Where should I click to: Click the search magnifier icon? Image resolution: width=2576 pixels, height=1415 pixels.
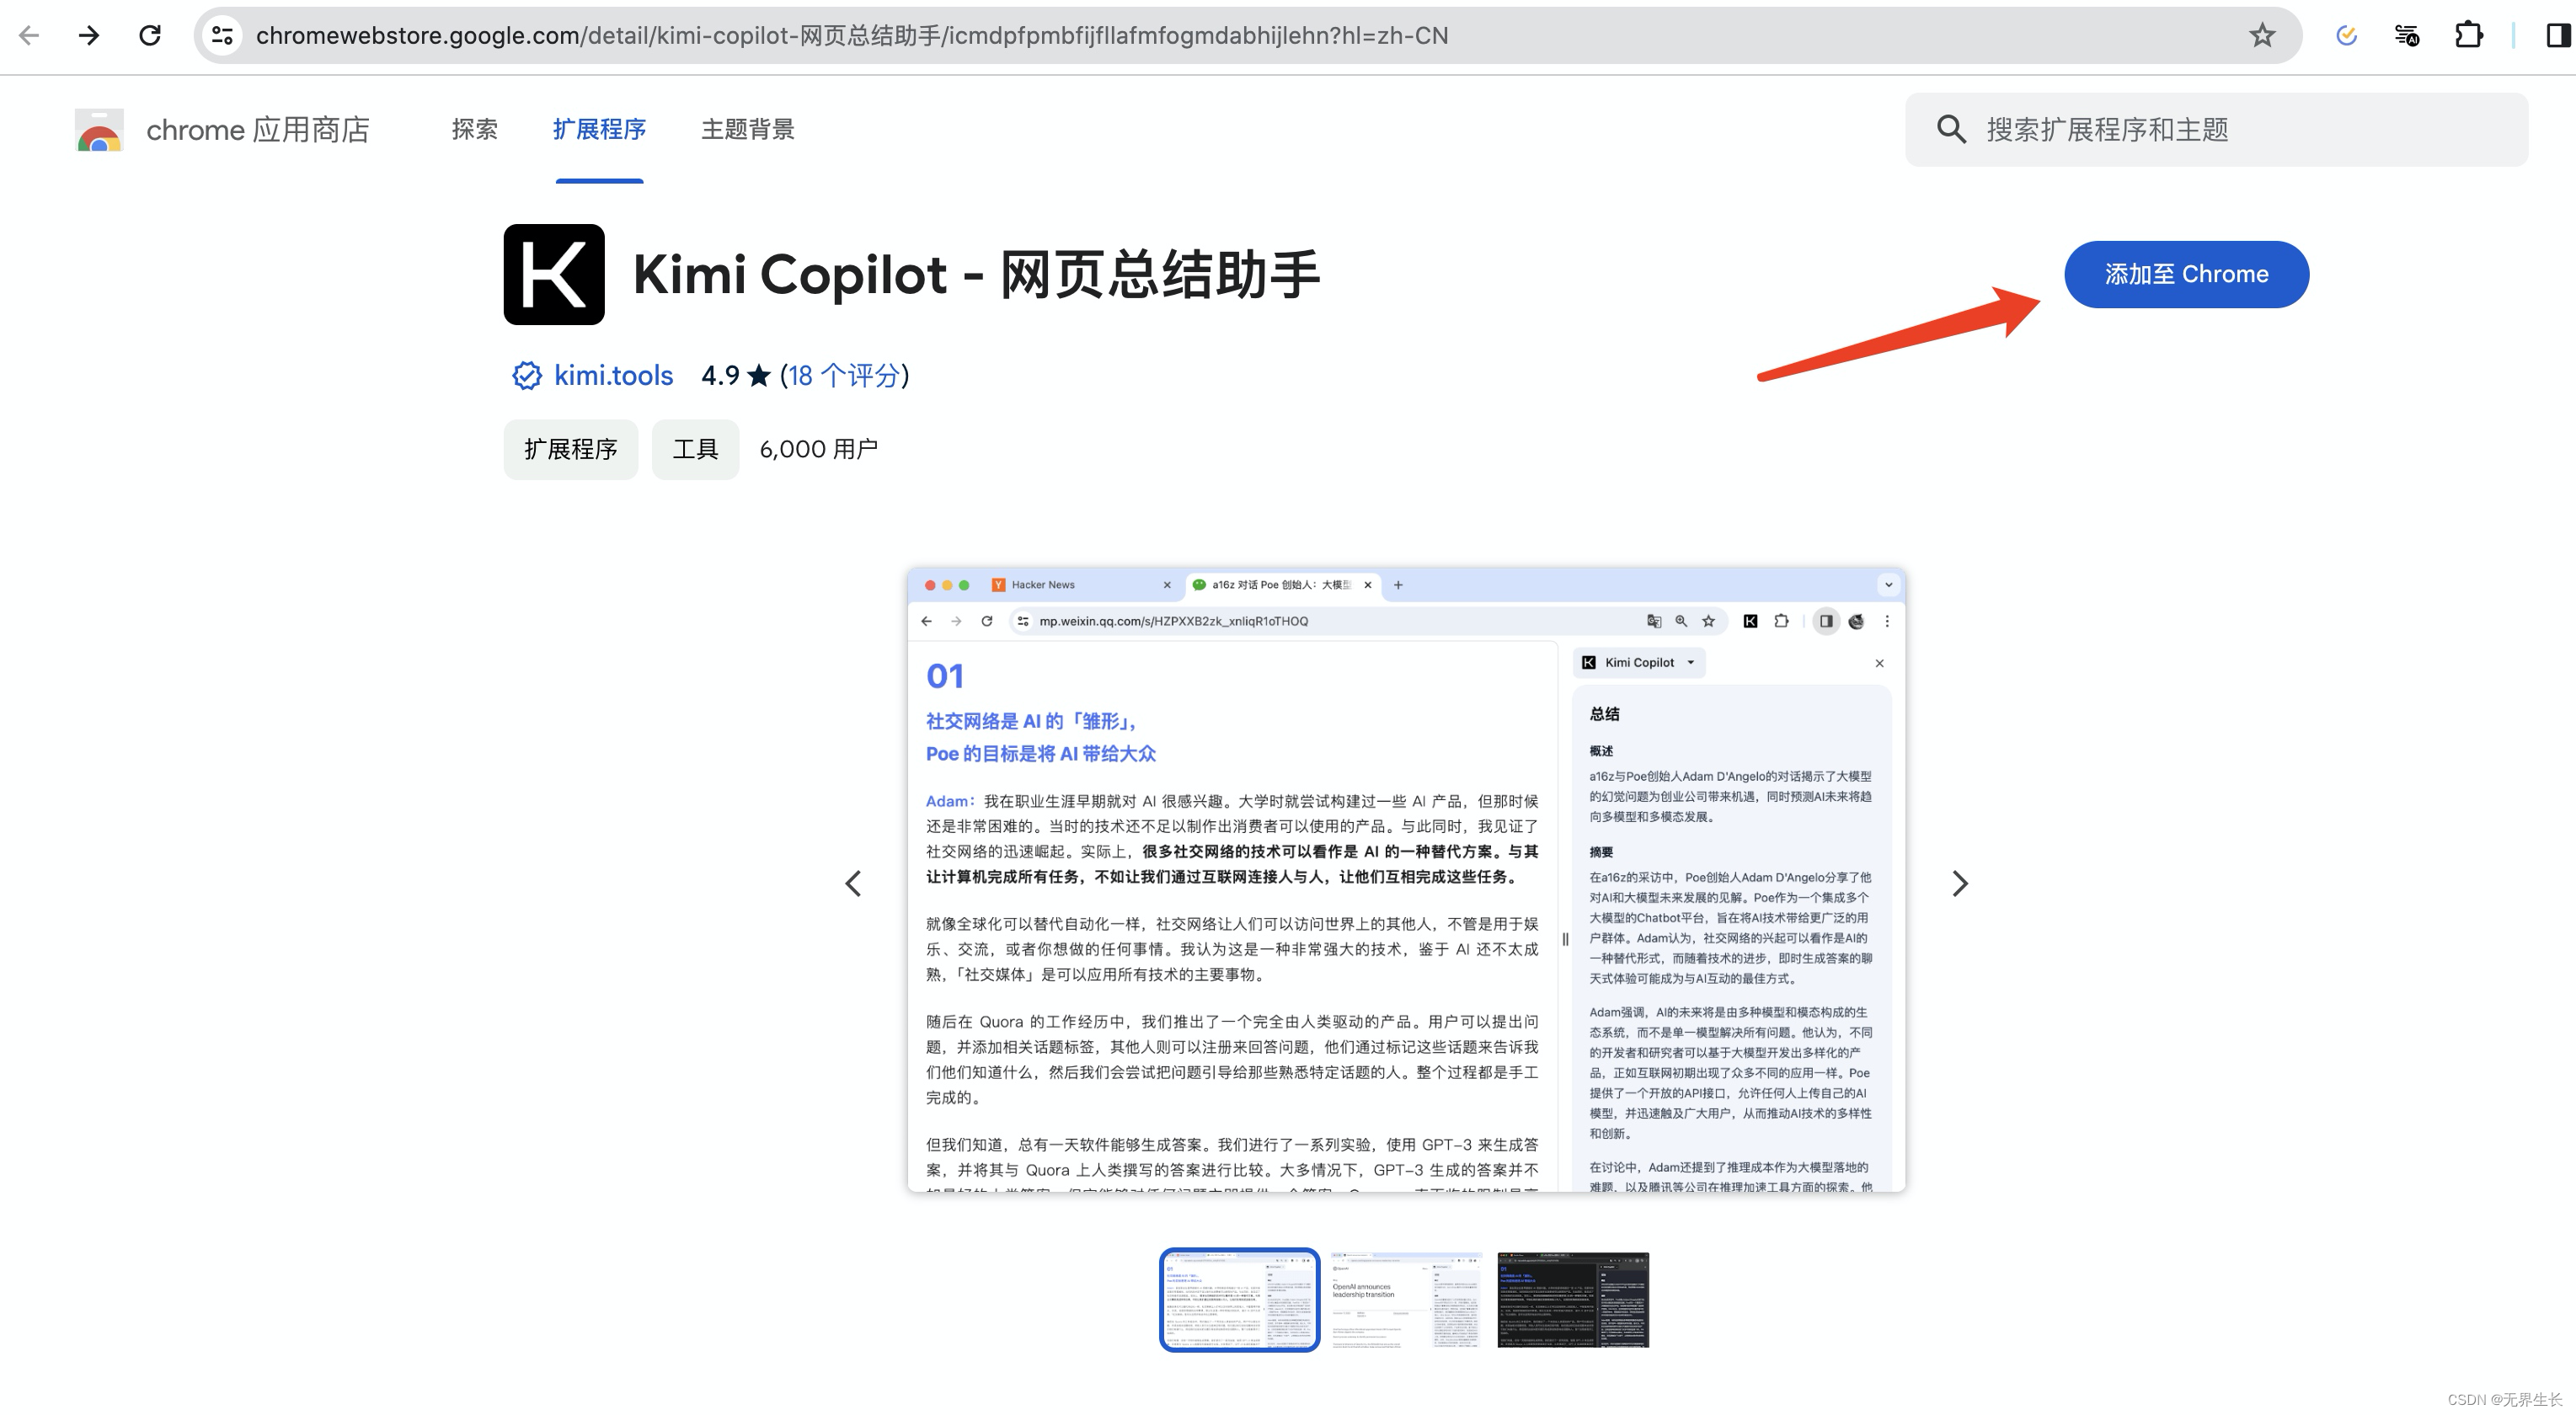click(1951, 129)
